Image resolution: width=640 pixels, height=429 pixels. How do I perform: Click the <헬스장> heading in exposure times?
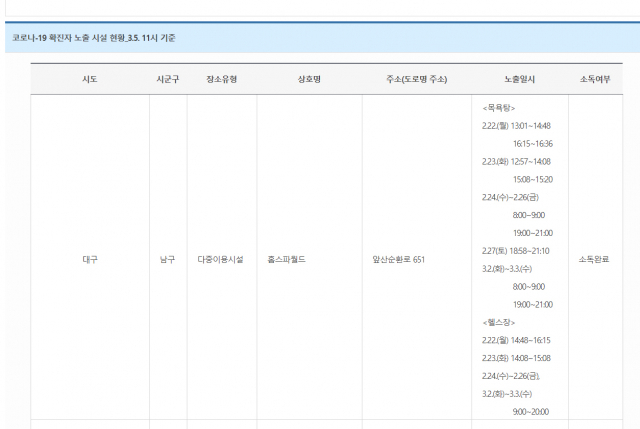coord(499,322)
